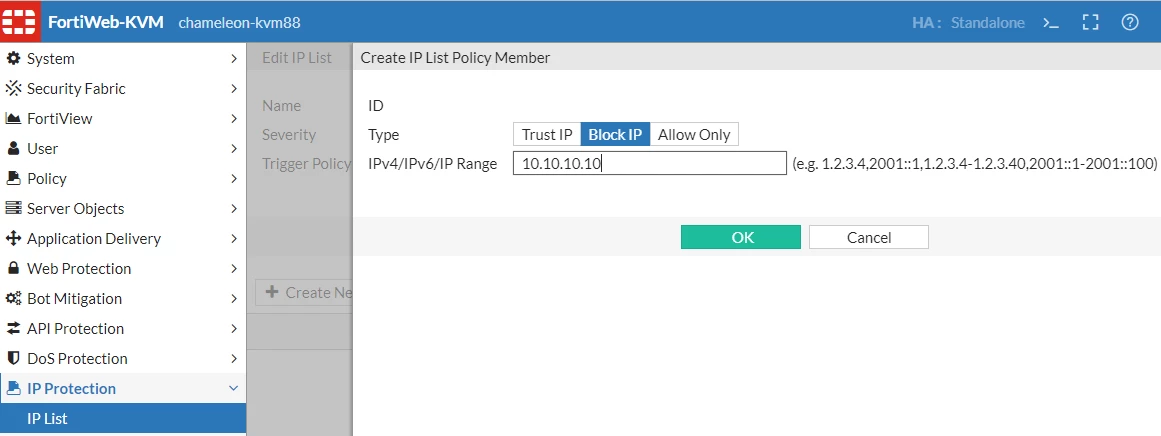The width and height of the screenshot is (1161, 436).
Task: Expand Server Objects chevron
Action: tap(233, 209)
